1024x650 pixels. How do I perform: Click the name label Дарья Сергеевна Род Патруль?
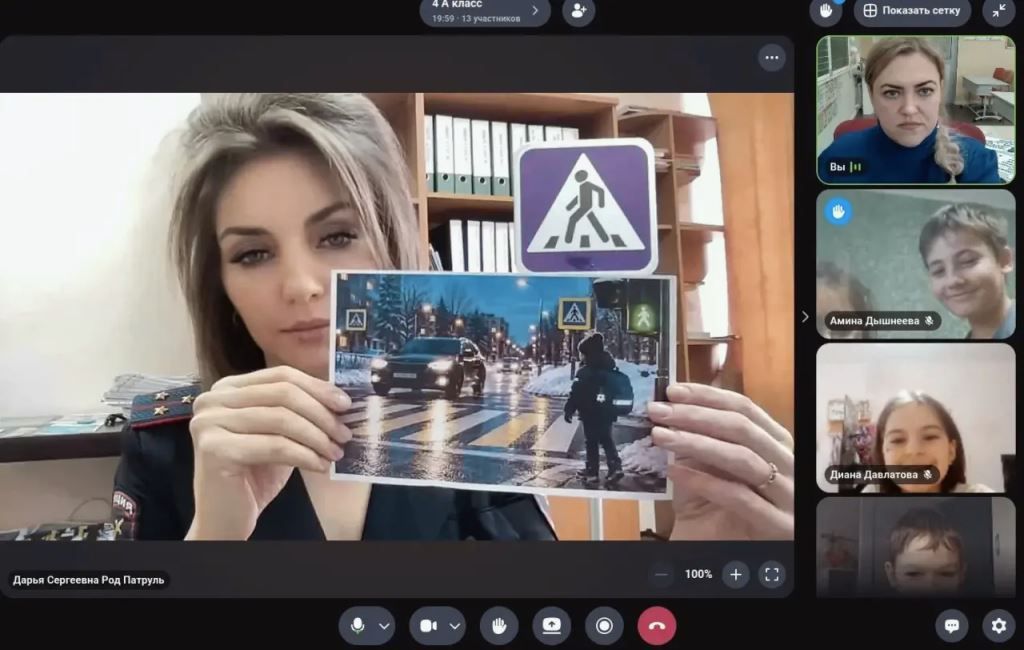click(89, 580)
